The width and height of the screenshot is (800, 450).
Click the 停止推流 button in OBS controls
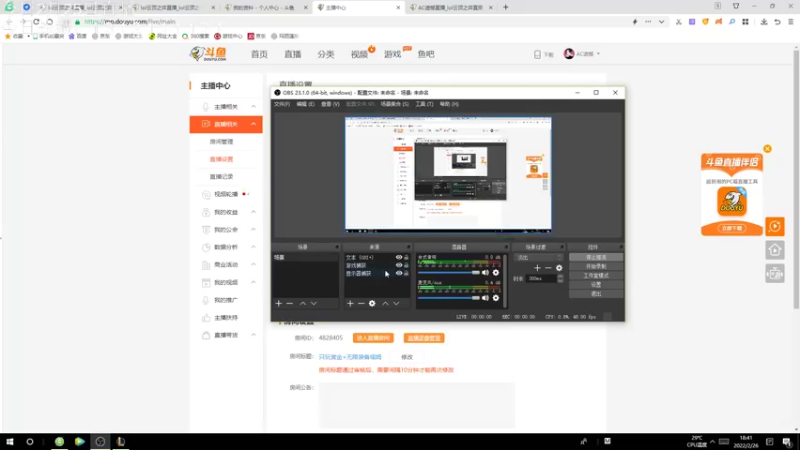tap(596, 258)
